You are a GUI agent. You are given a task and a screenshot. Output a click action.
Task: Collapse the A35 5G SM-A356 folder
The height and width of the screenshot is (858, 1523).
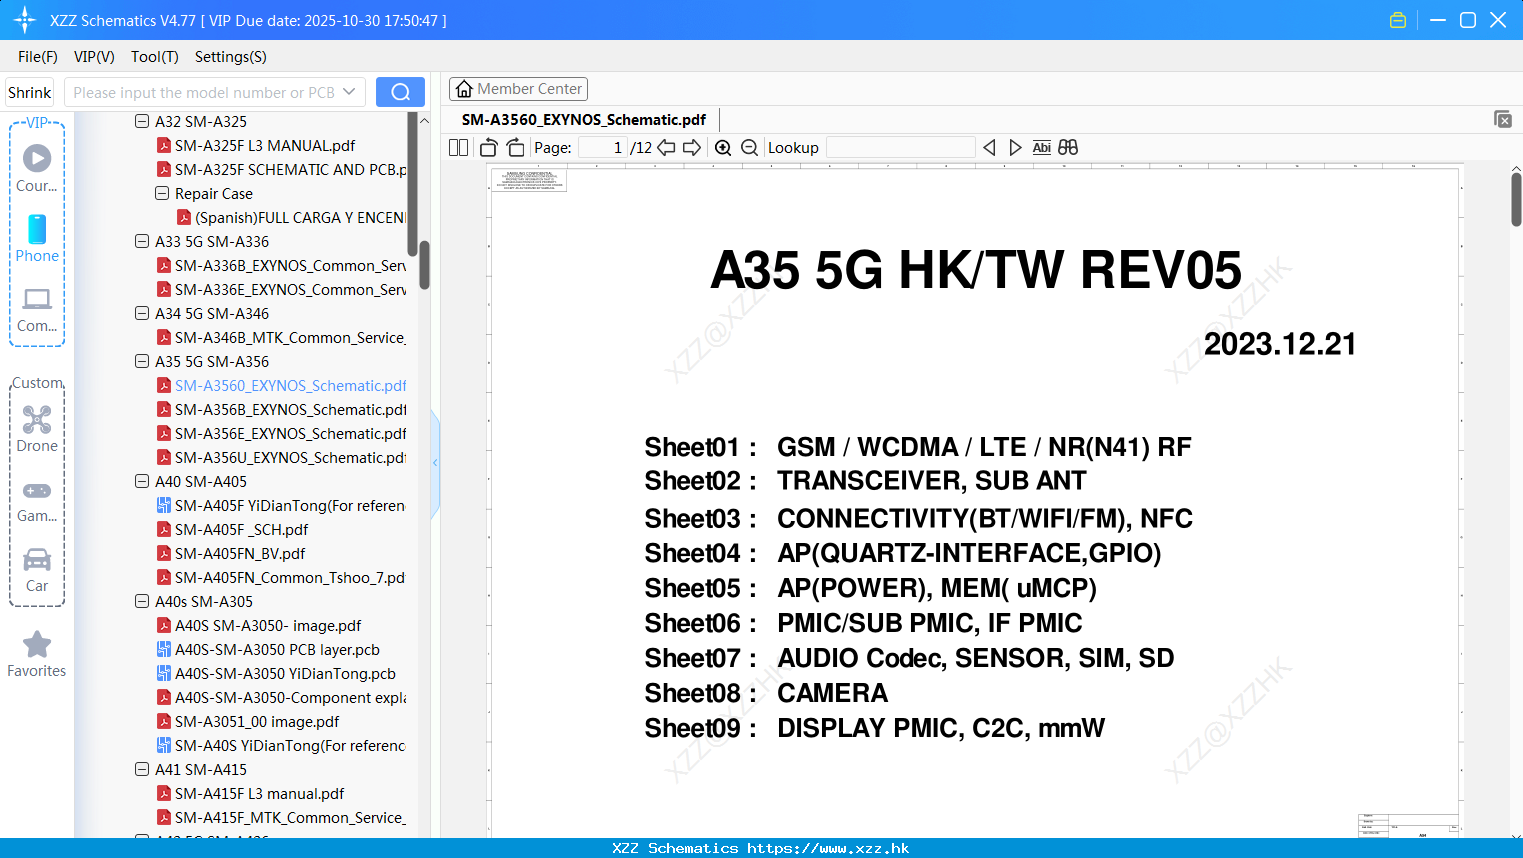coord(142,361)
